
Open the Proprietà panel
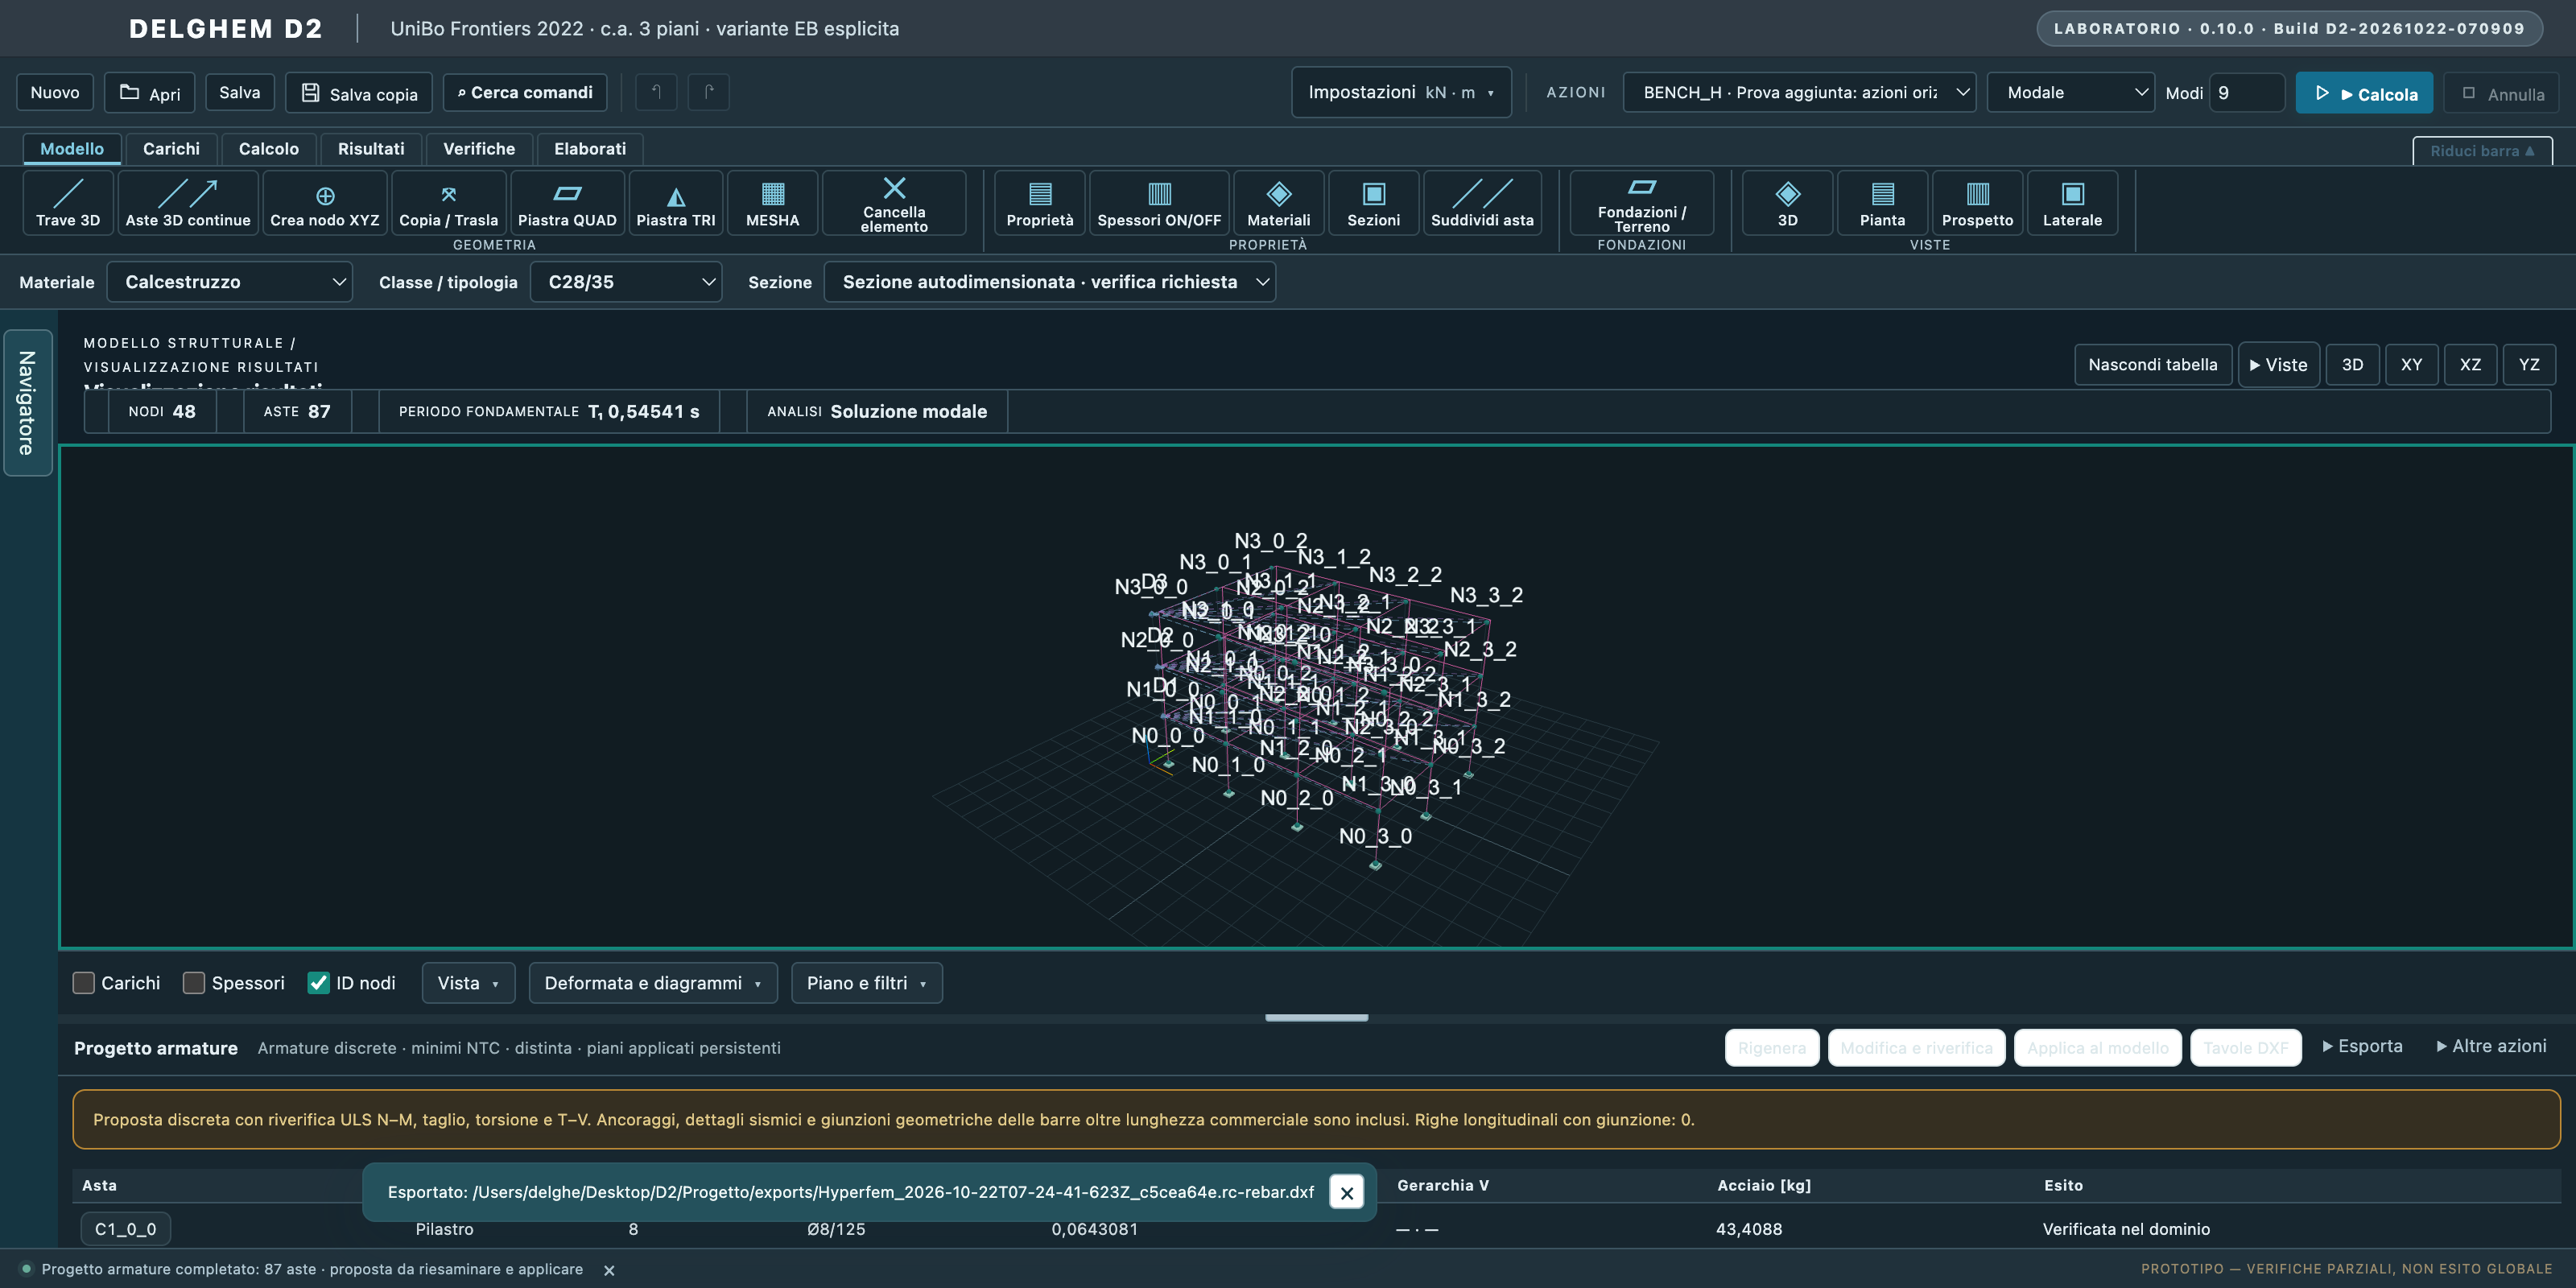point(1040,203)
